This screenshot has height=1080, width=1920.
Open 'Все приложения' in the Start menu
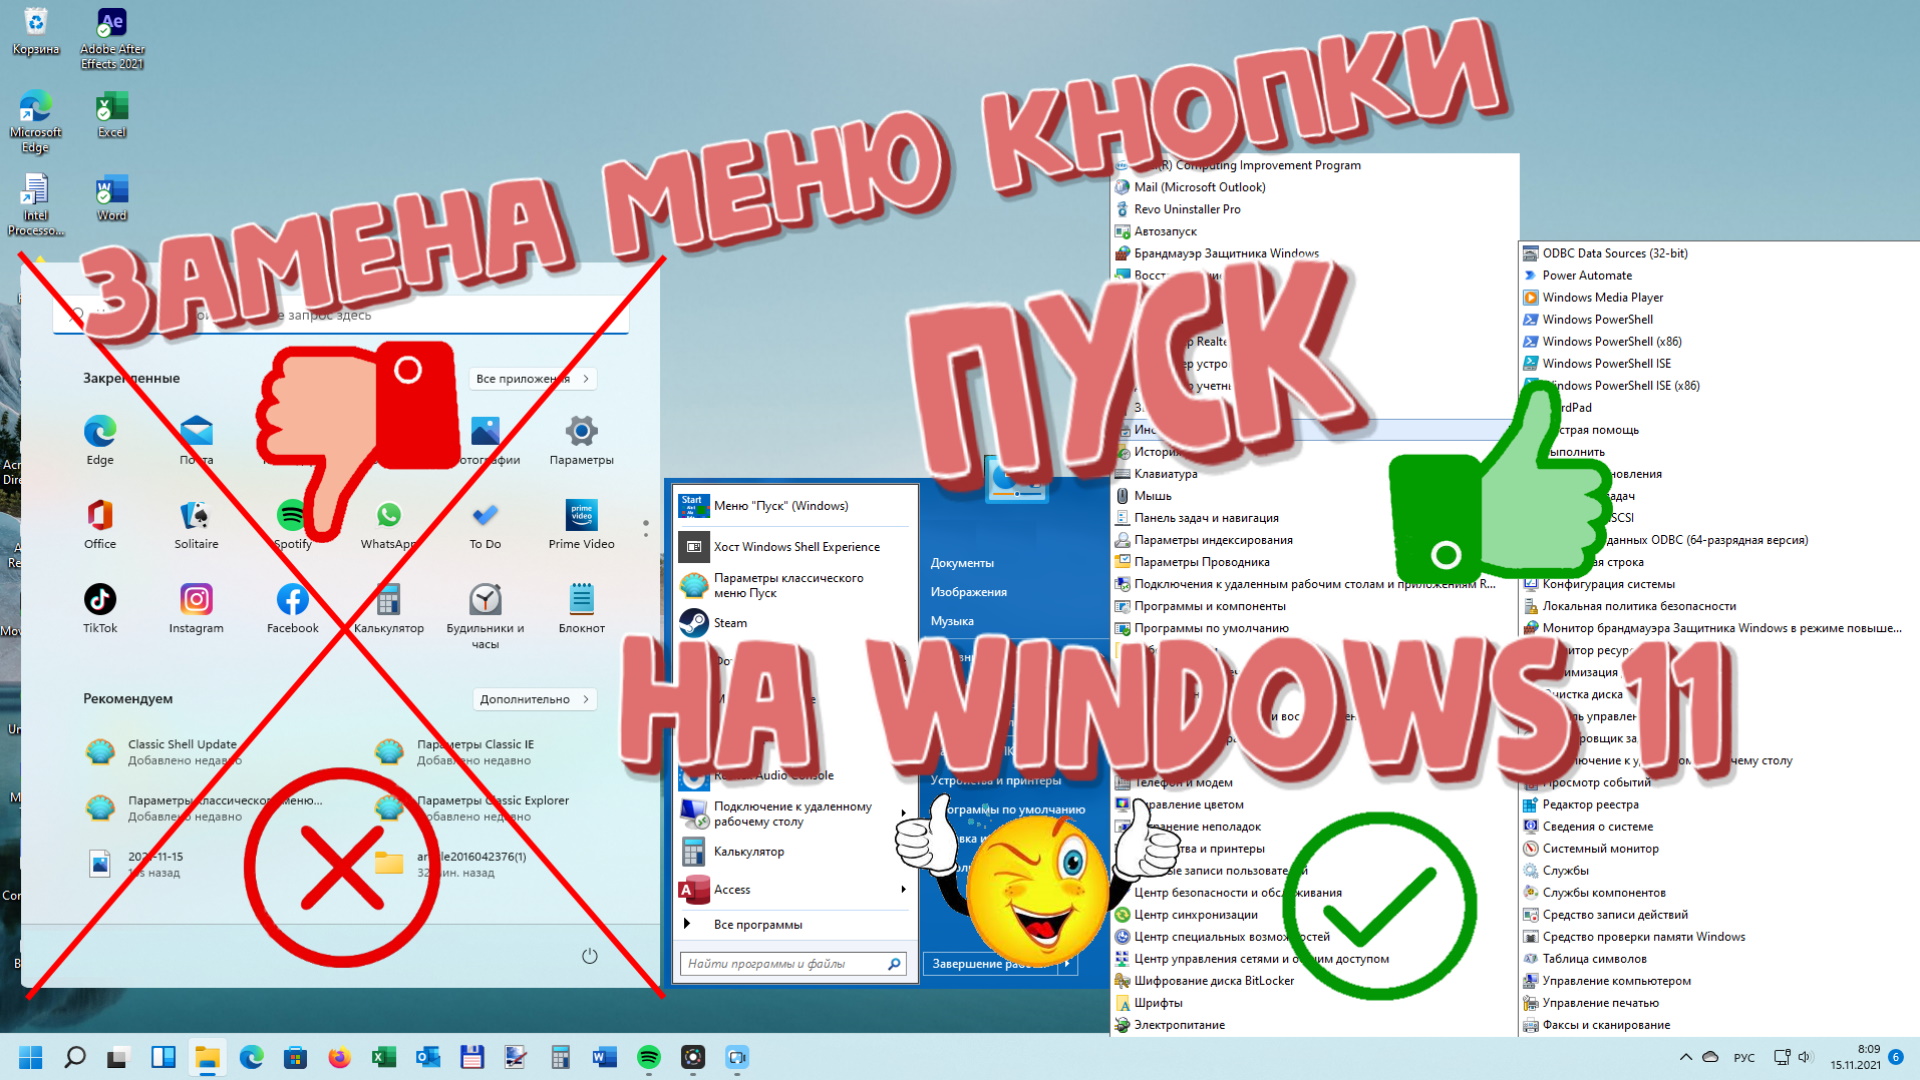531,378
